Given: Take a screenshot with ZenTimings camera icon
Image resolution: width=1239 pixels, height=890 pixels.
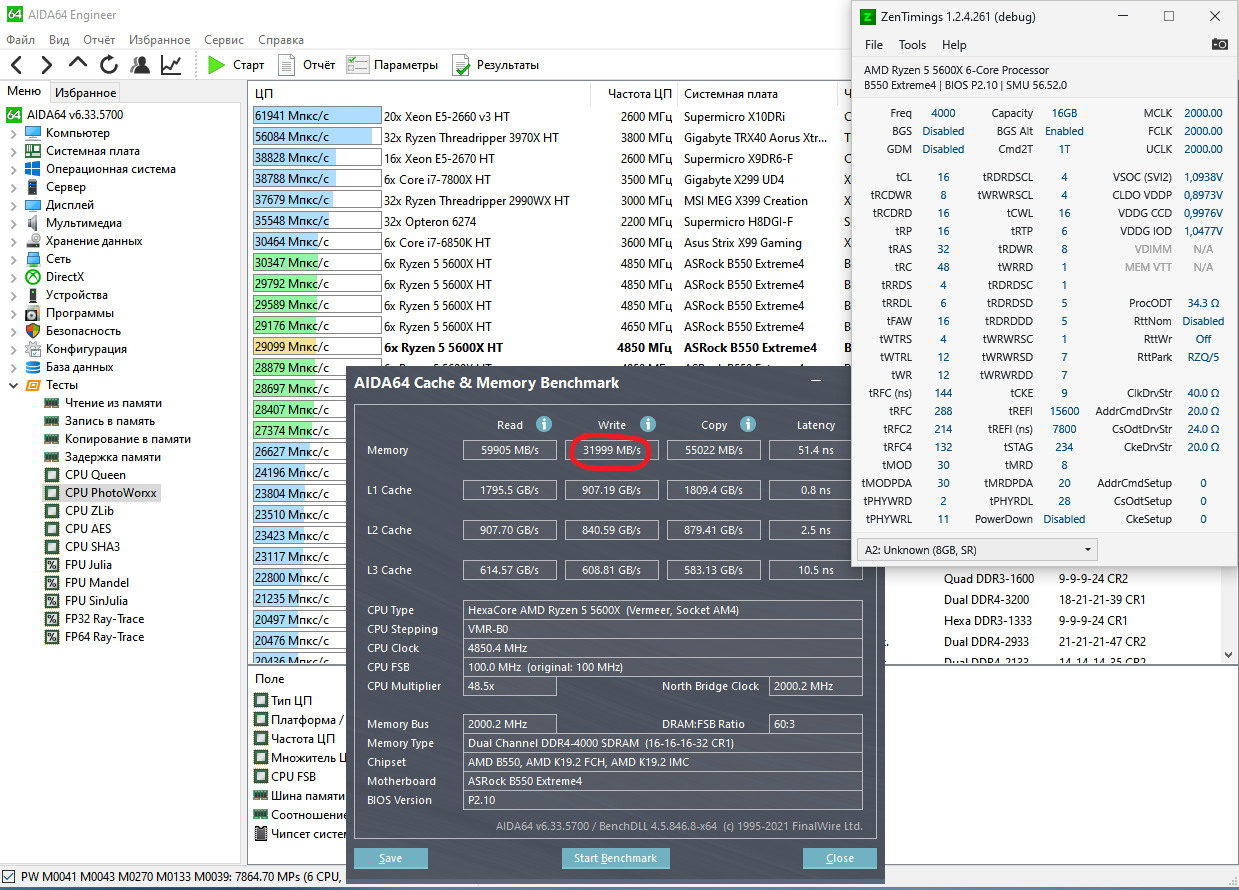Looking at the screenshot, I should click(x=1219, y=45).
